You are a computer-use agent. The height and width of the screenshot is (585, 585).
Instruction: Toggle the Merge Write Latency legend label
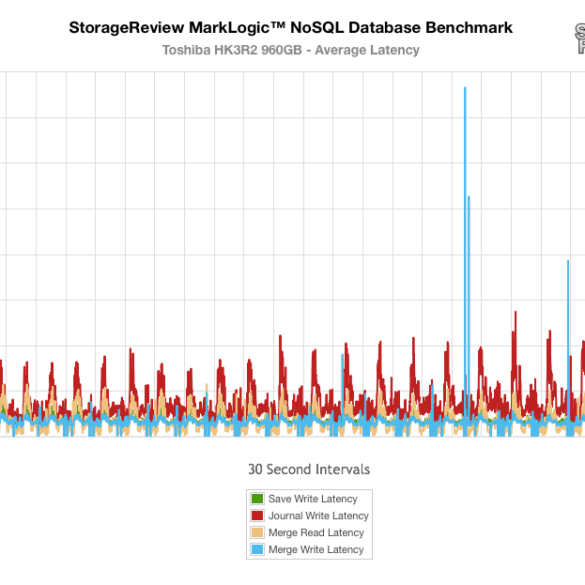[316, 550]
